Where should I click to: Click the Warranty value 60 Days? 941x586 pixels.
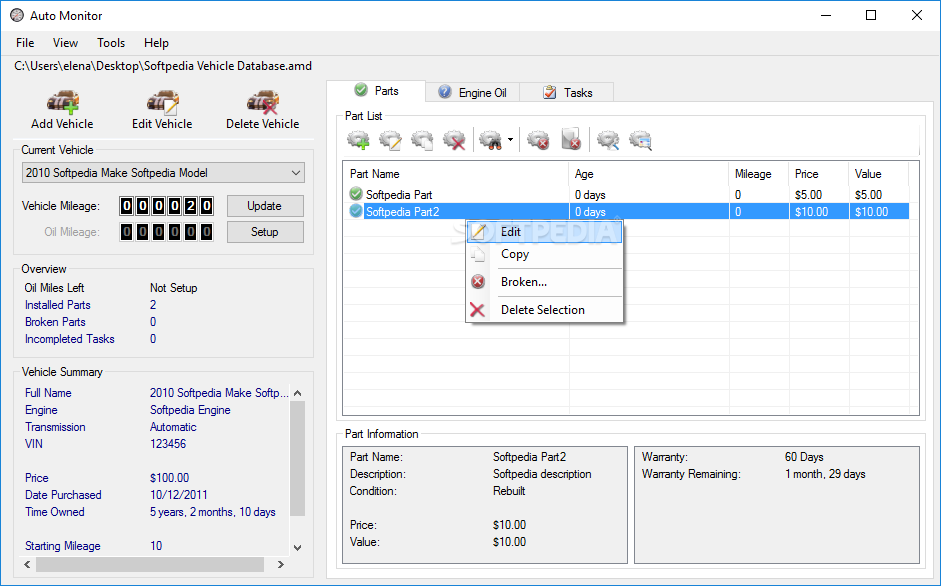click(804, 457)
